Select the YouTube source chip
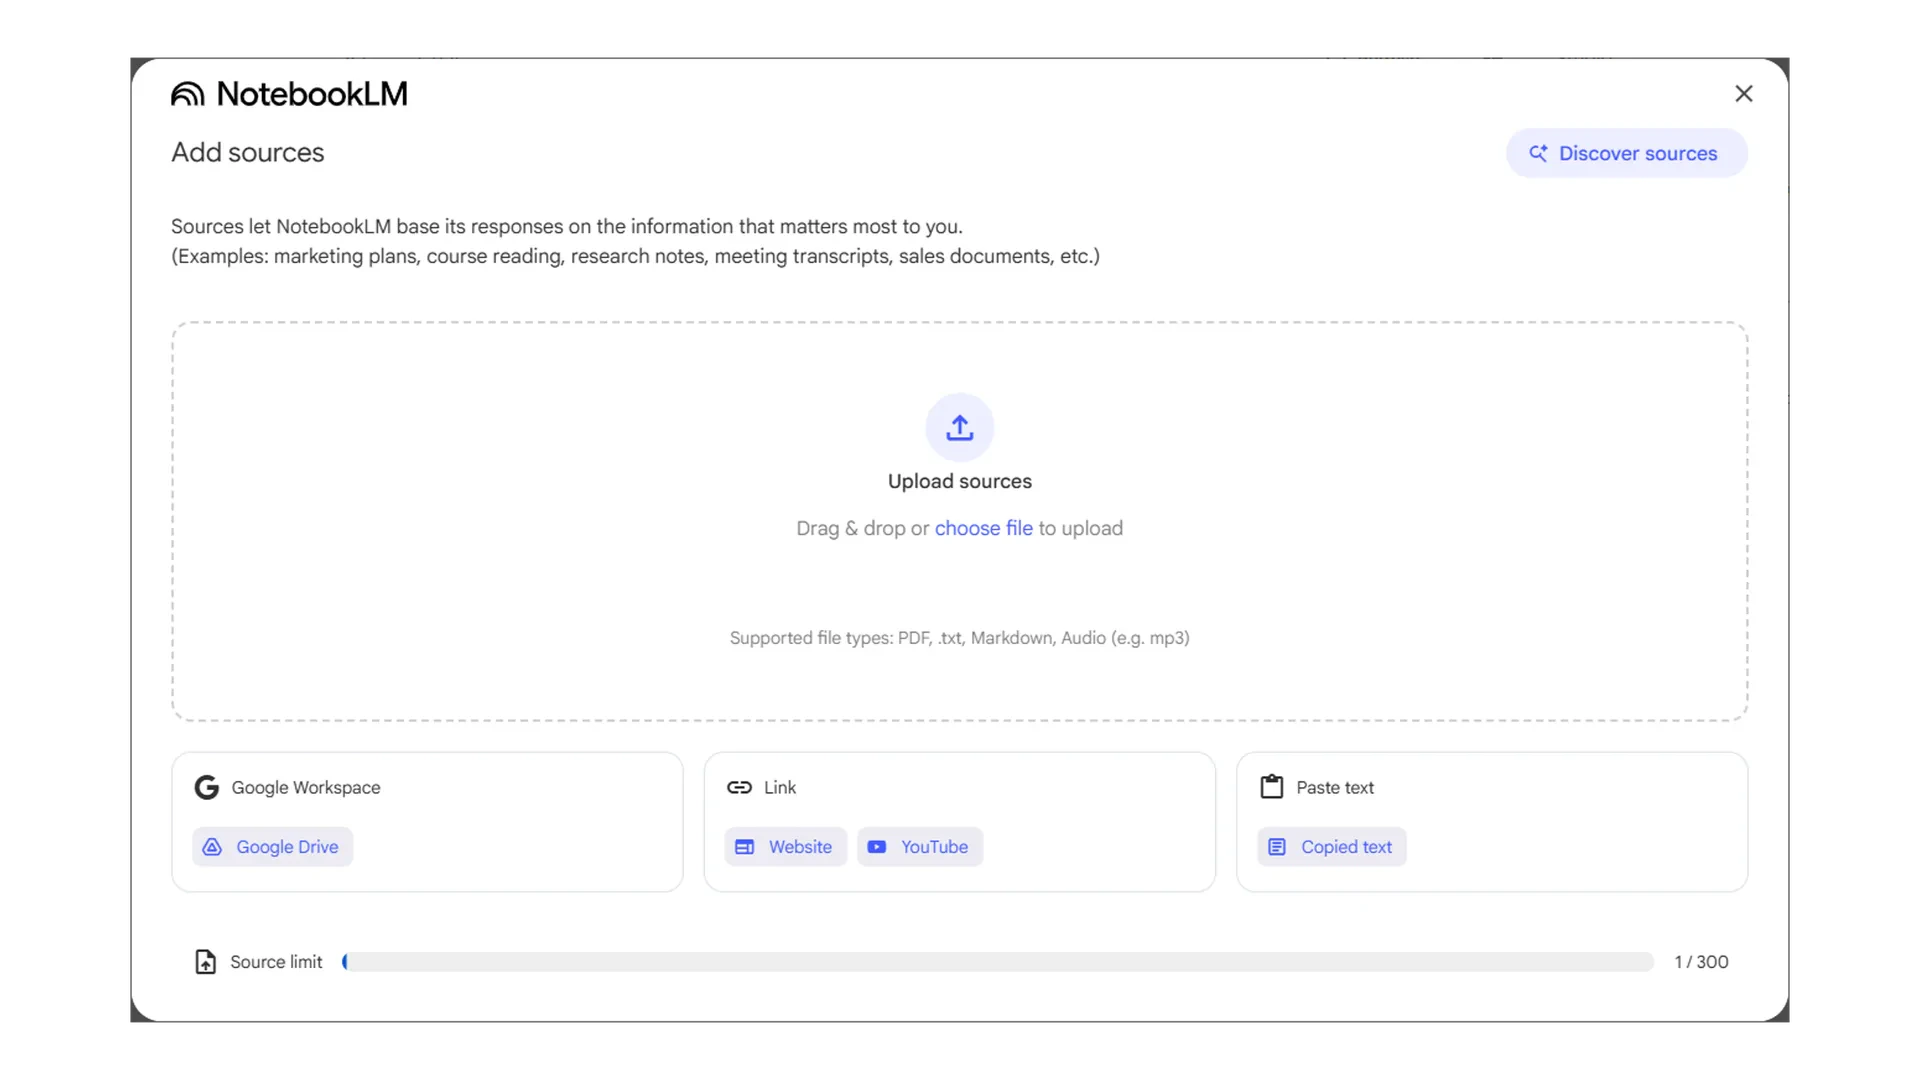 pos(919,846)
